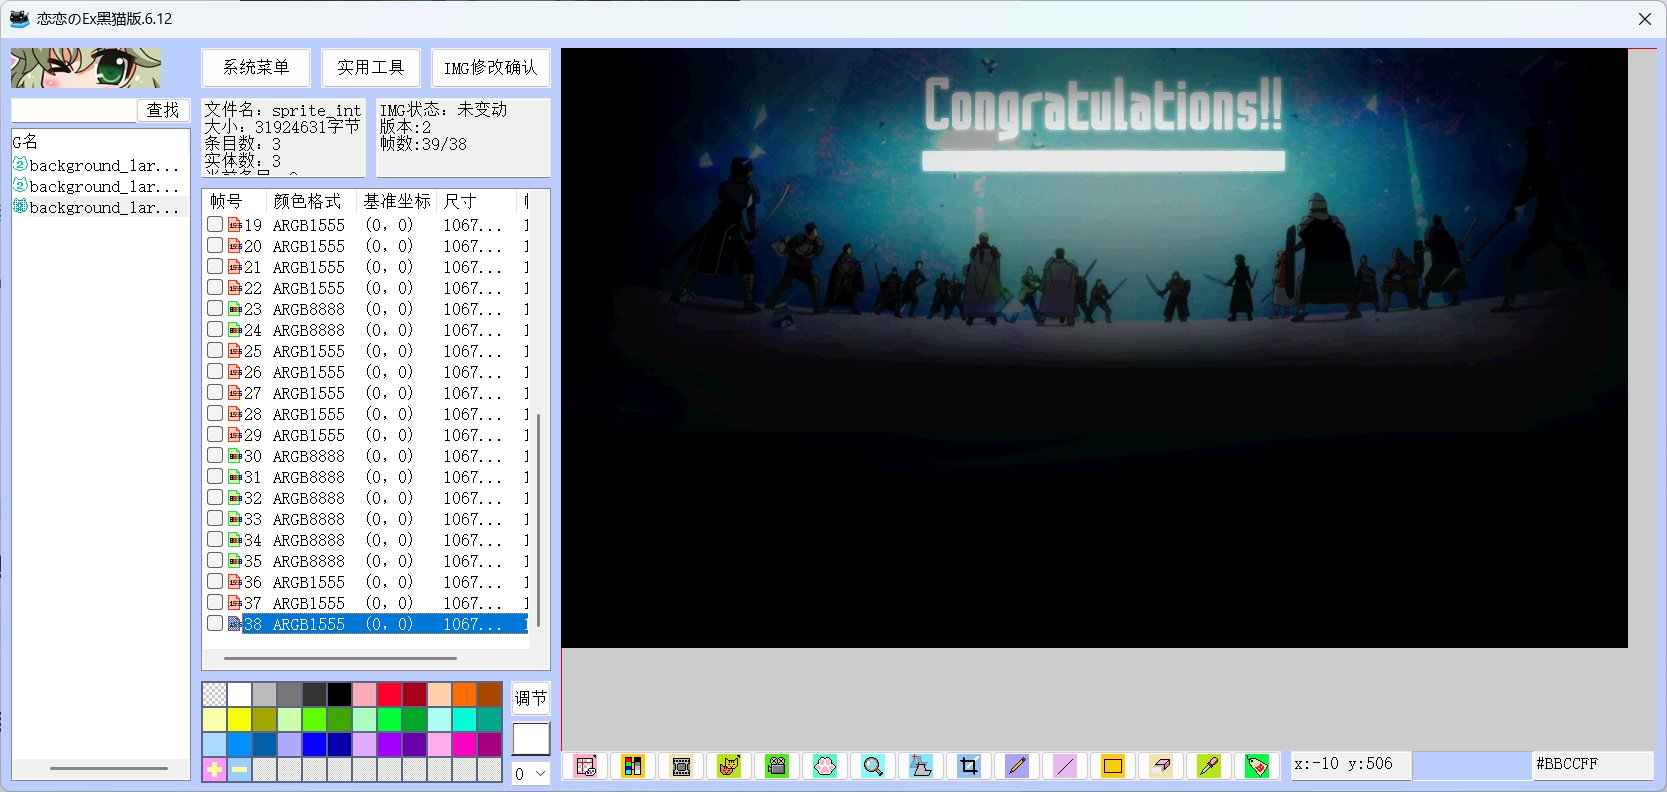Image resolution: width=1667 pixels, height=792 pixels.
Task: Click the cat face tool icon
Action: pyautogui.click(x=728, y=766)
